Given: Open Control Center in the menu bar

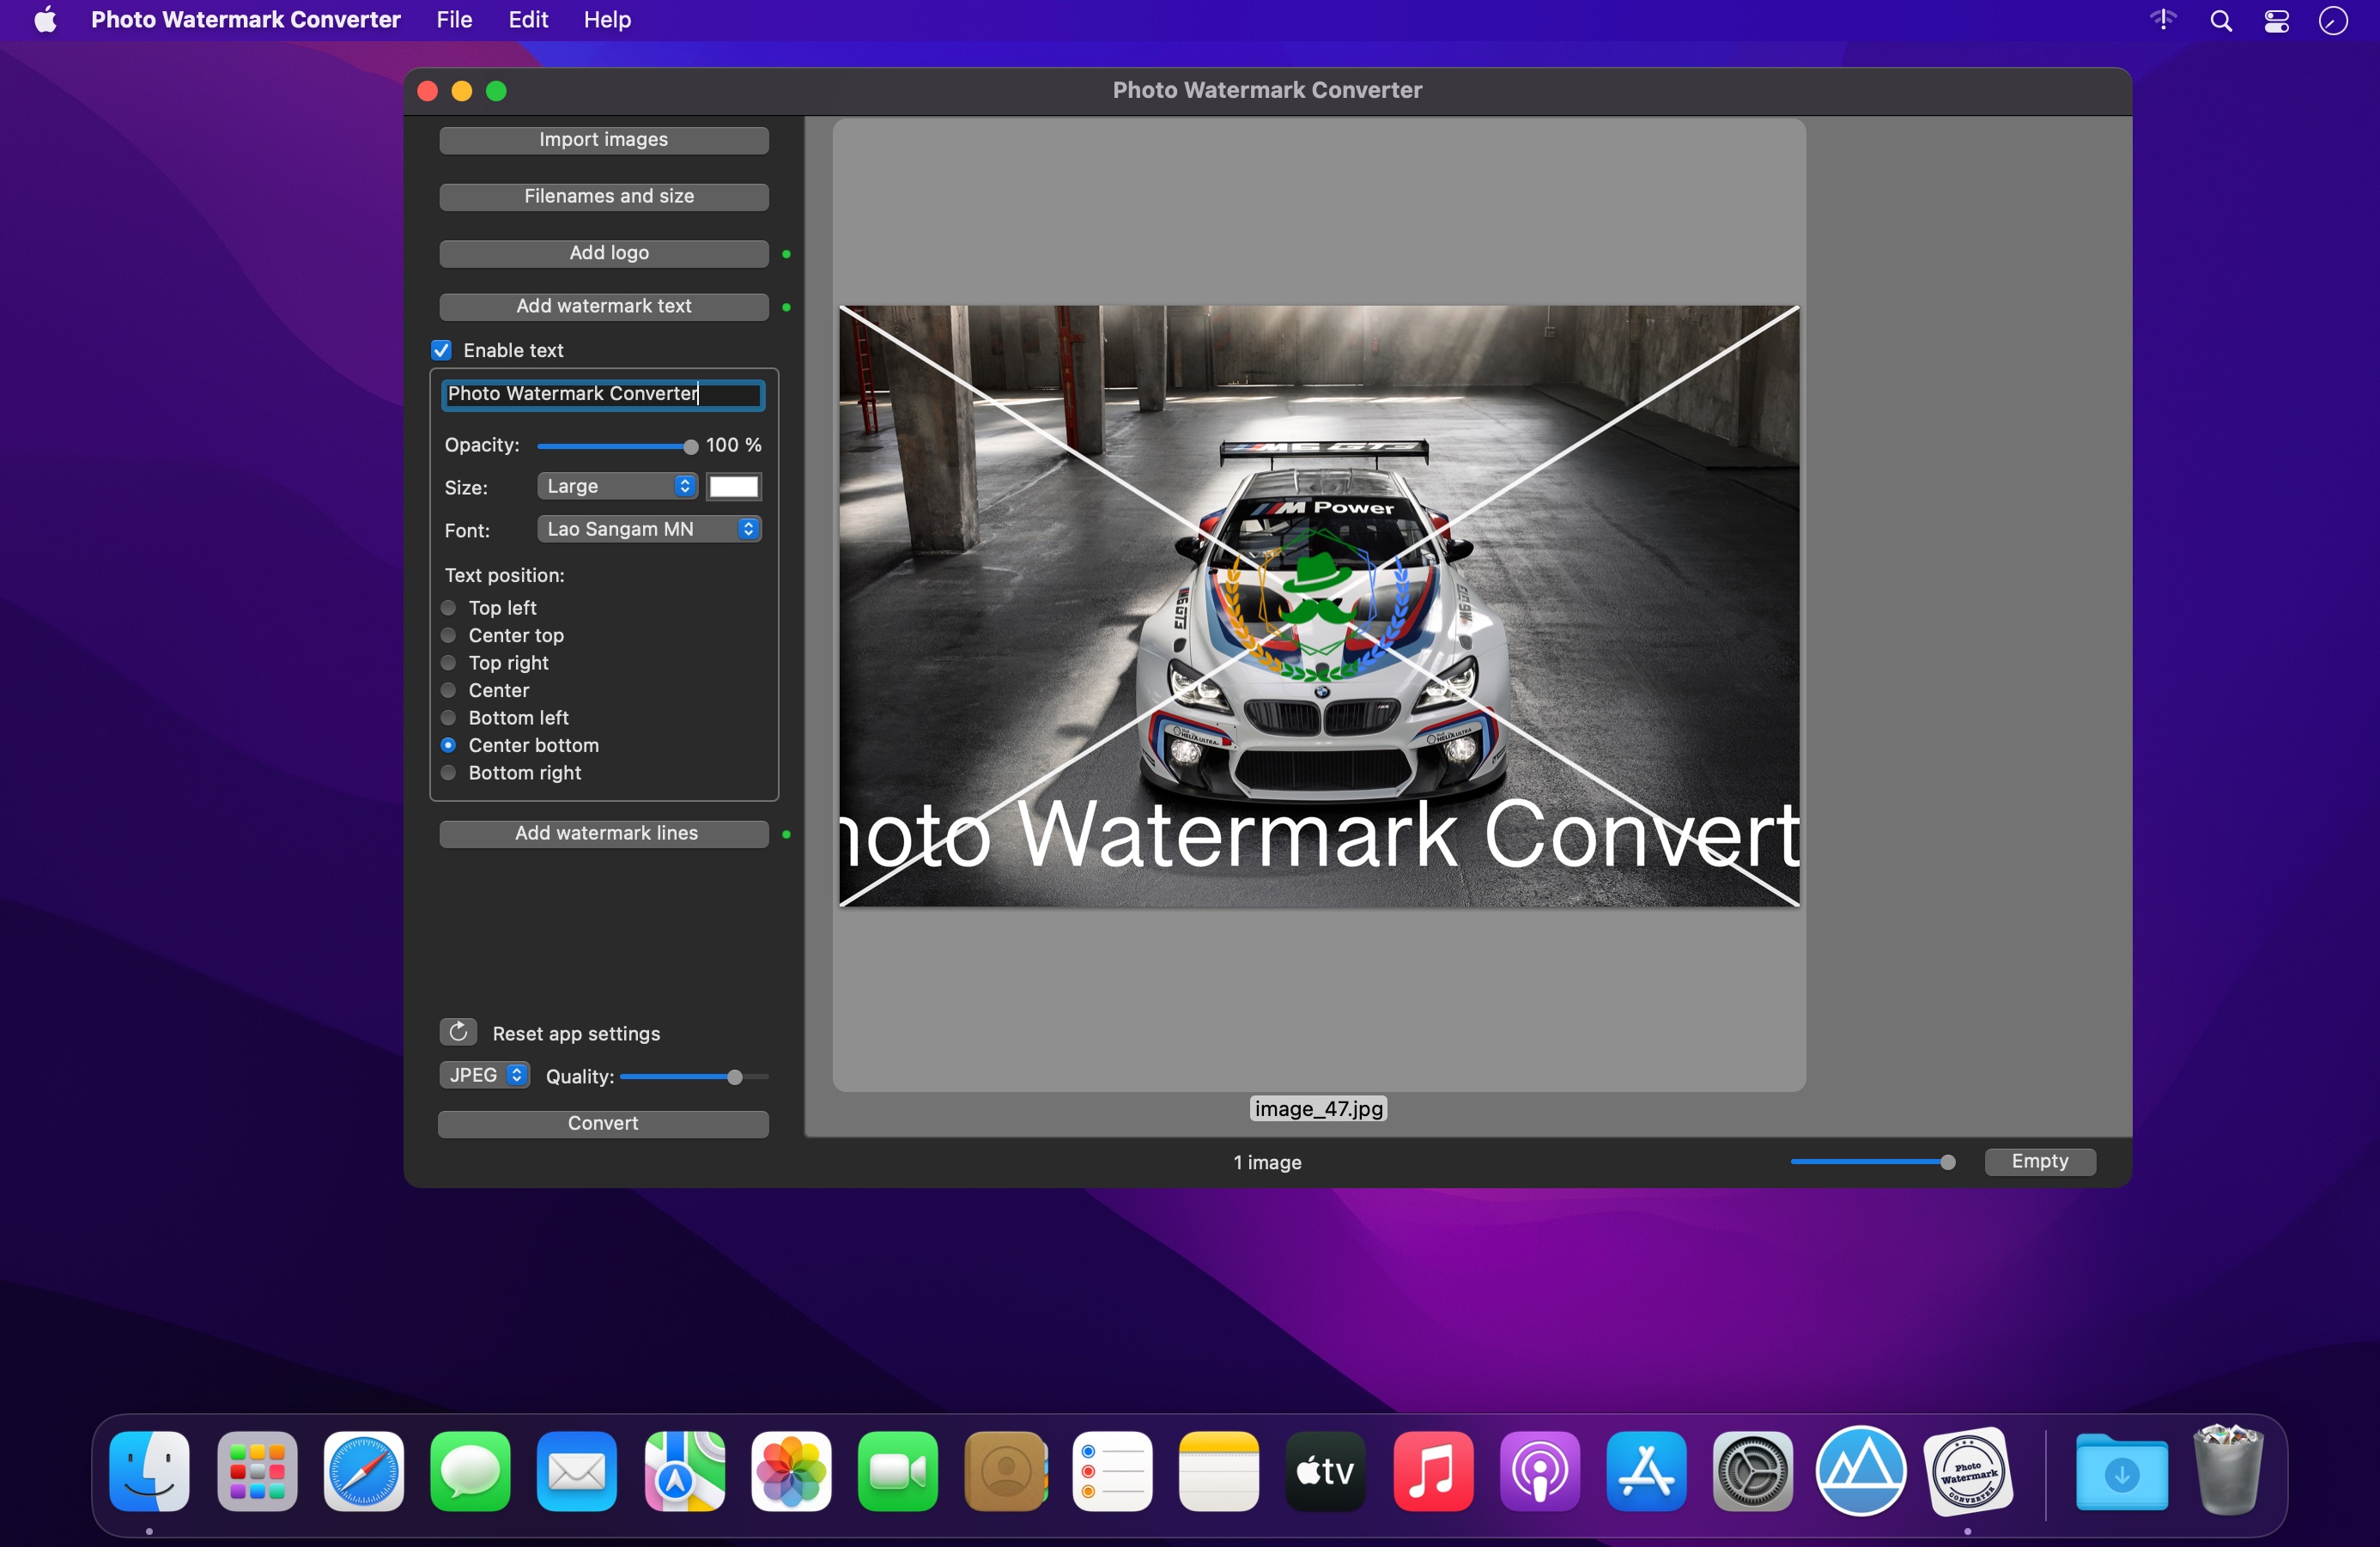Looking at the screenshot, I should [x=2277, y=21].
